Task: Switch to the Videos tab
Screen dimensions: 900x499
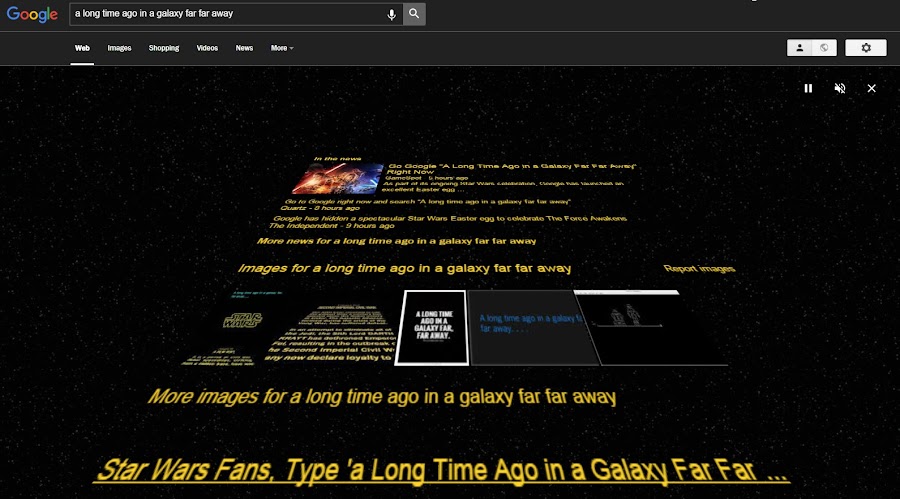Action: pyautogui.click(x=207, y=48)
